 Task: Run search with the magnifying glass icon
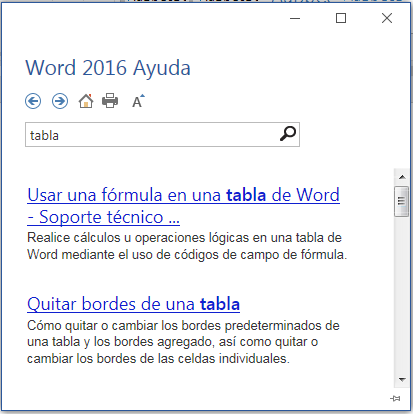click(288, 134)
